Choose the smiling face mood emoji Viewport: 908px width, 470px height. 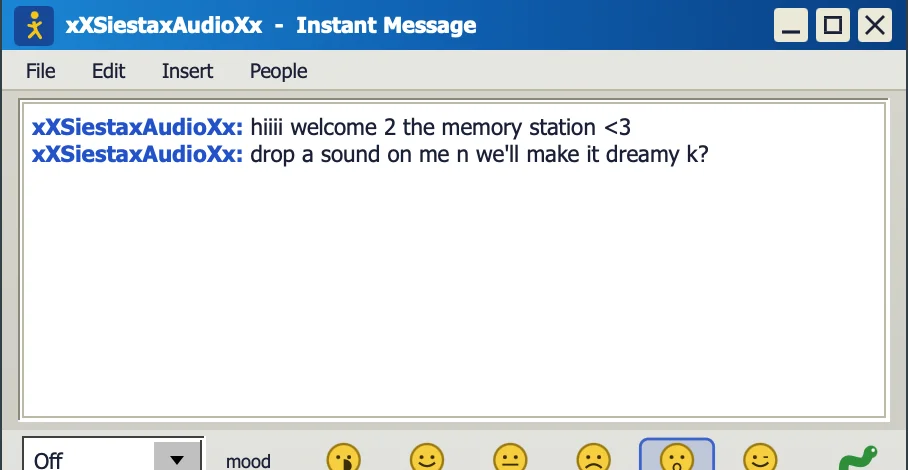[x=427, y=457]
